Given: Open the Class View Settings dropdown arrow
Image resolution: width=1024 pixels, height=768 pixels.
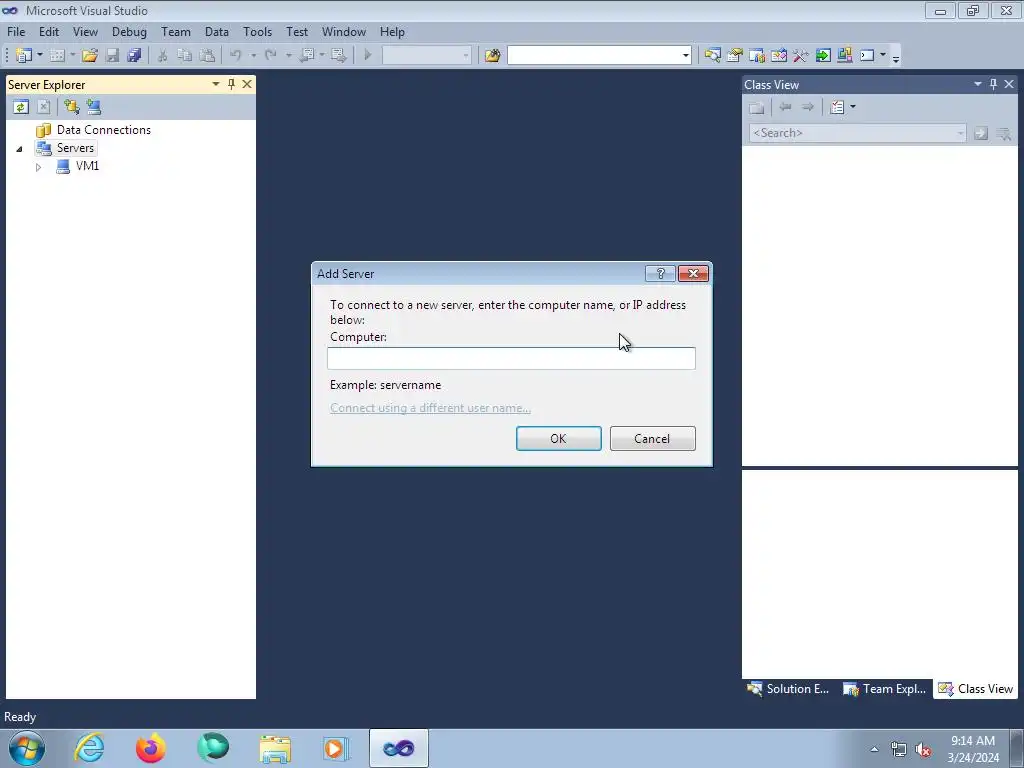Looking at the screenshot, I should coord(853,107).
